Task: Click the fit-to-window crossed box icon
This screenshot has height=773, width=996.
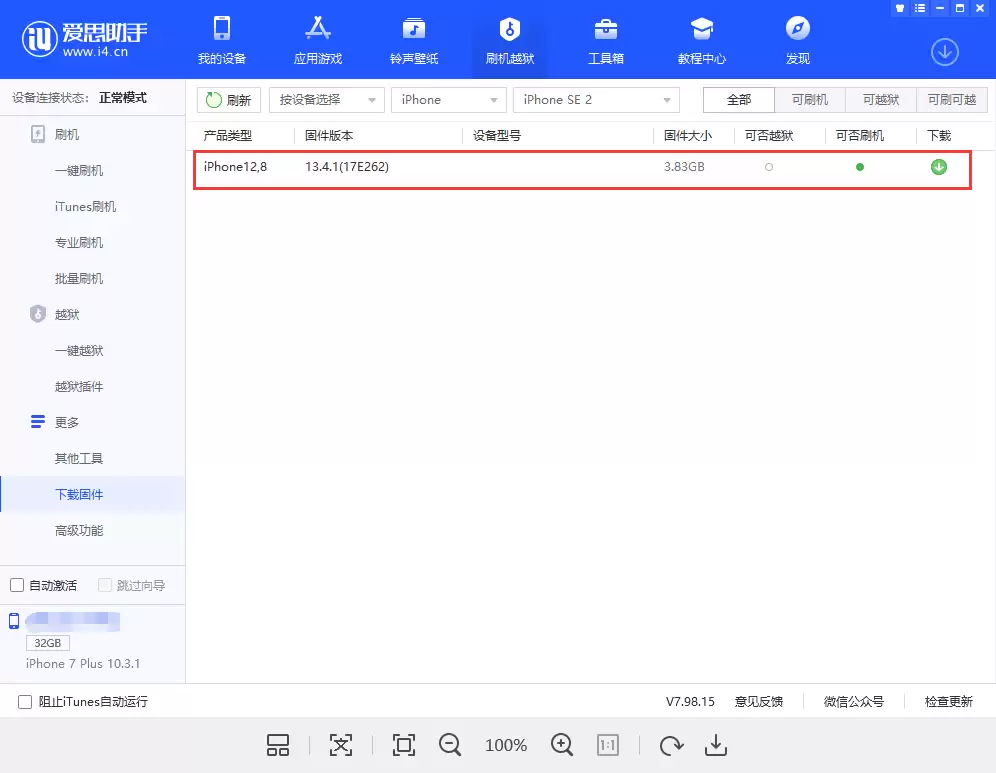Action: pyautogui.click(x=340, y=745)
